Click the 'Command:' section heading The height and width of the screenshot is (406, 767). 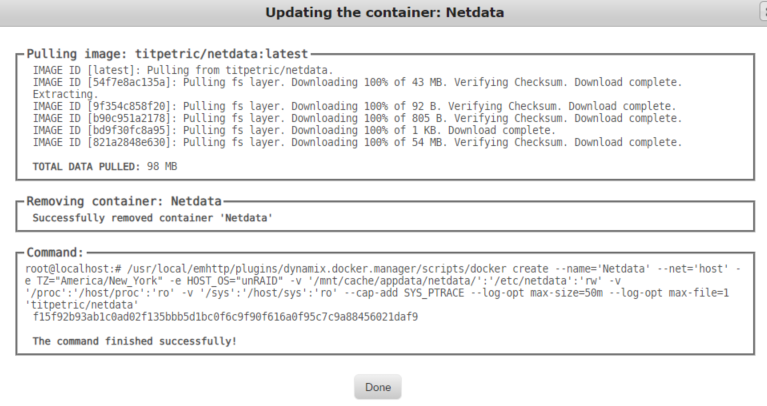tap(55, 252)
